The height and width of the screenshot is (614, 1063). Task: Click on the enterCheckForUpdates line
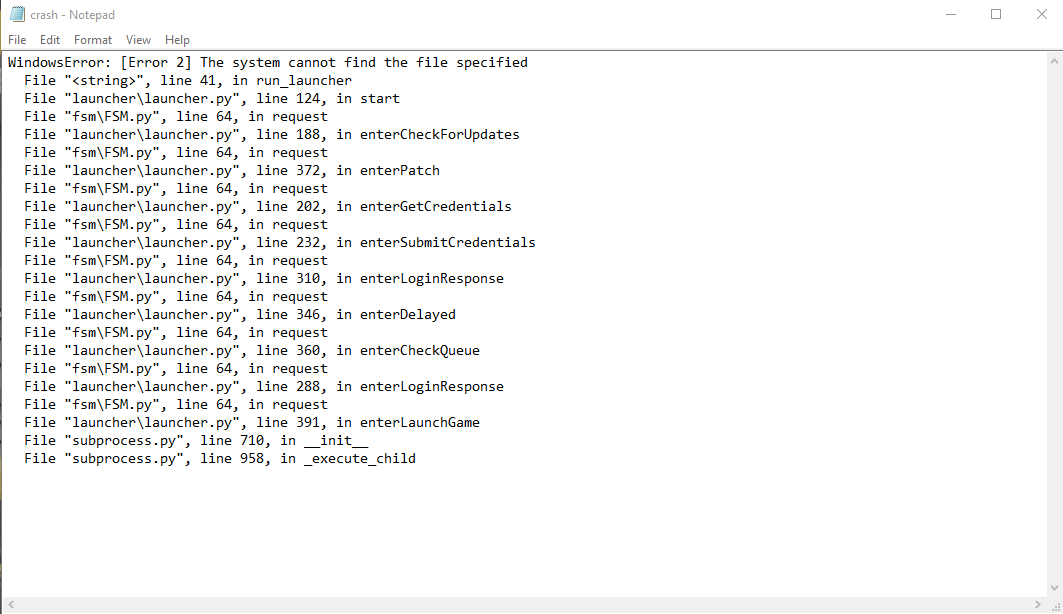coord(272,134)
